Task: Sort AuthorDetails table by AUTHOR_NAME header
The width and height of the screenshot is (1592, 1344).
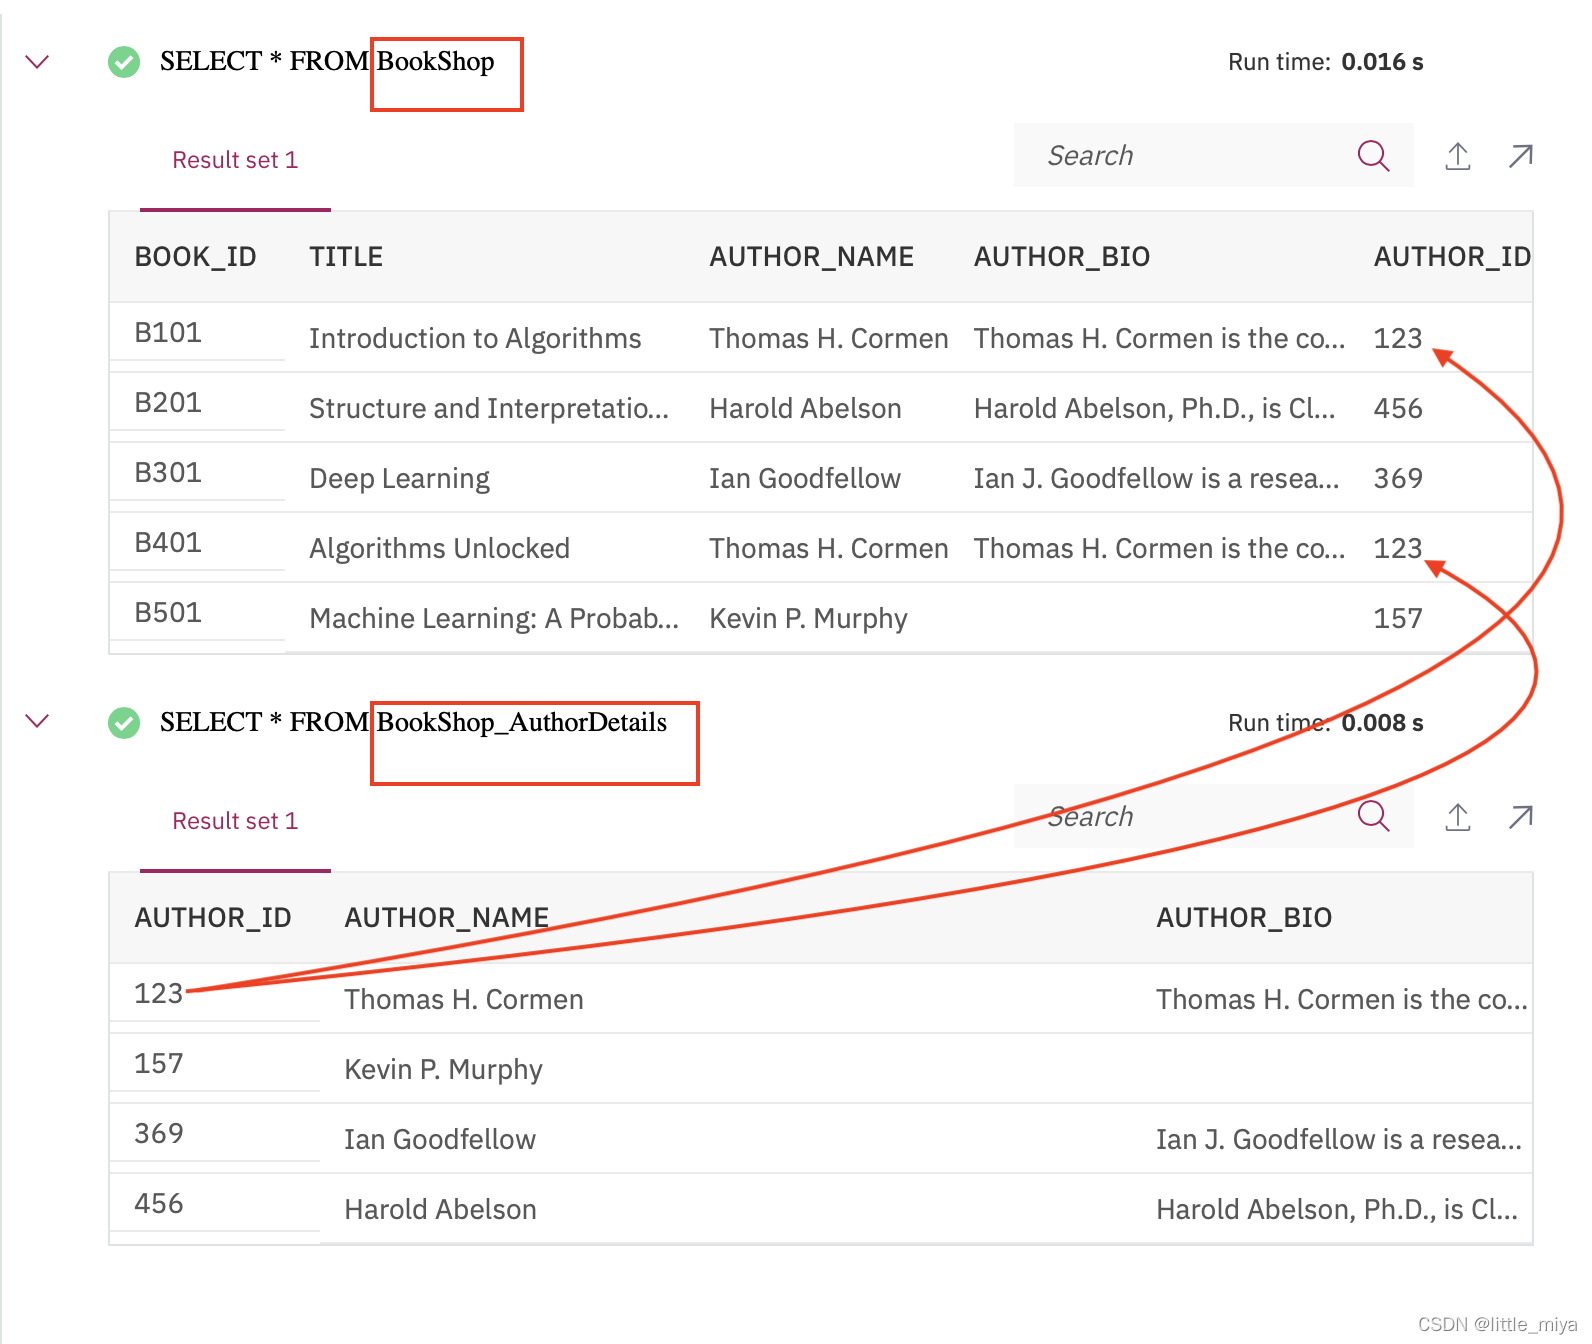Action: point(447,918)
